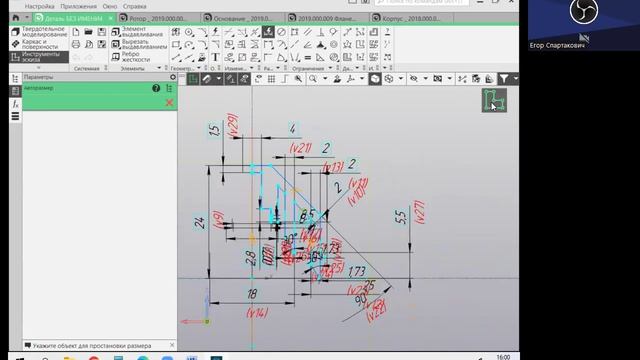Open the Приложения menu

click(78, 7)
